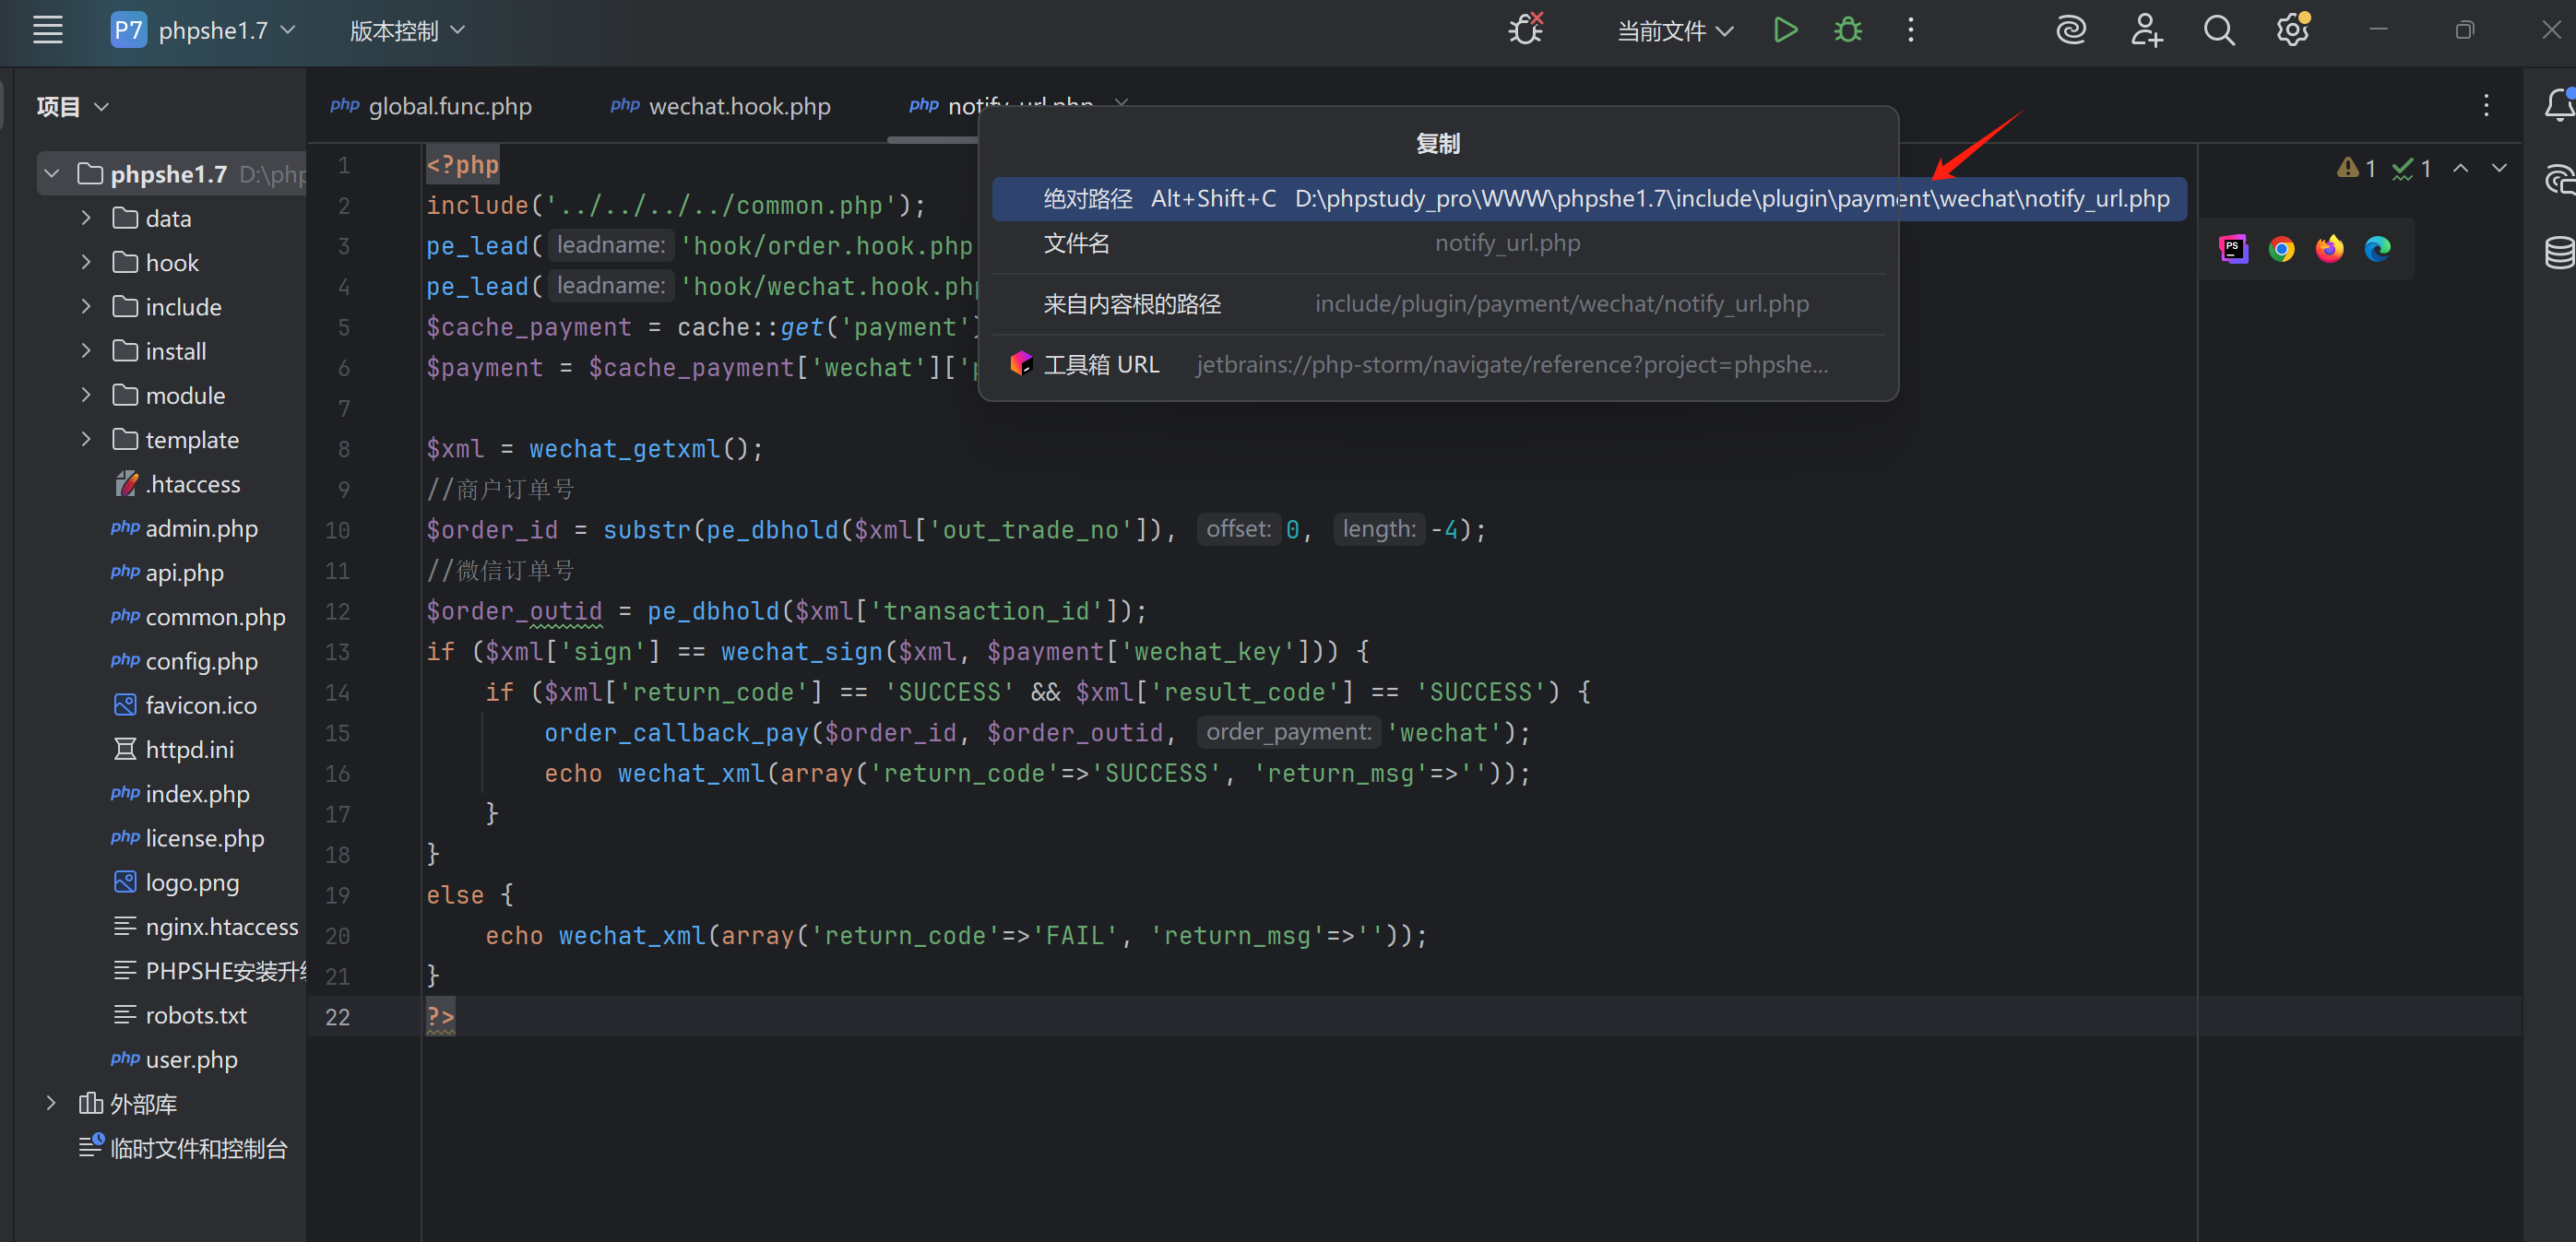Expand the hook folder
The width and height of the screenshot is (2576, 1242).
click(x=86, y=262)
